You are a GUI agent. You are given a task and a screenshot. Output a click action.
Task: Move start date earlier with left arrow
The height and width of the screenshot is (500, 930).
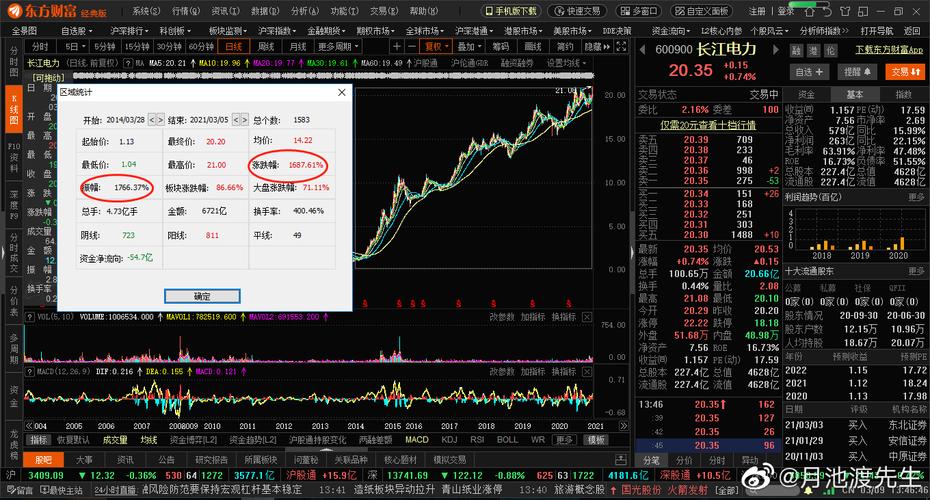(152, 120)
